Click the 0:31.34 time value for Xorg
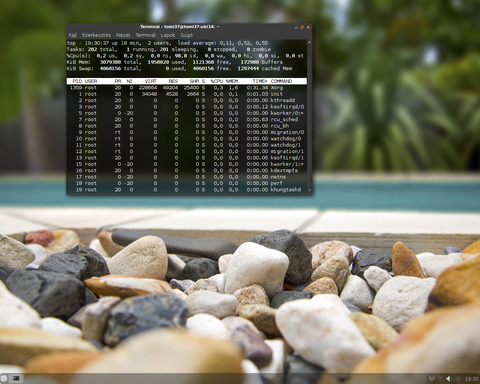 coord(257,88)
